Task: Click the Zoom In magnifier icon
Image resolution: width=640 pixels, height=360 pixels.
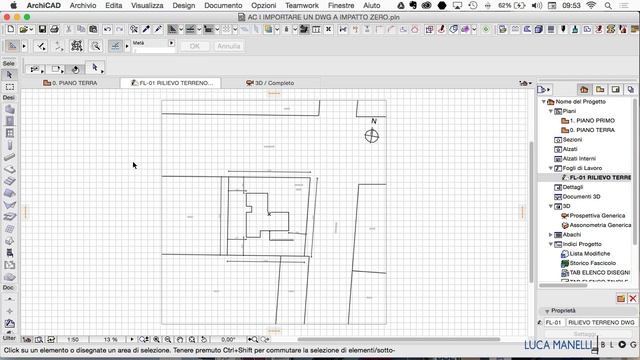Action: click(156, 339)
